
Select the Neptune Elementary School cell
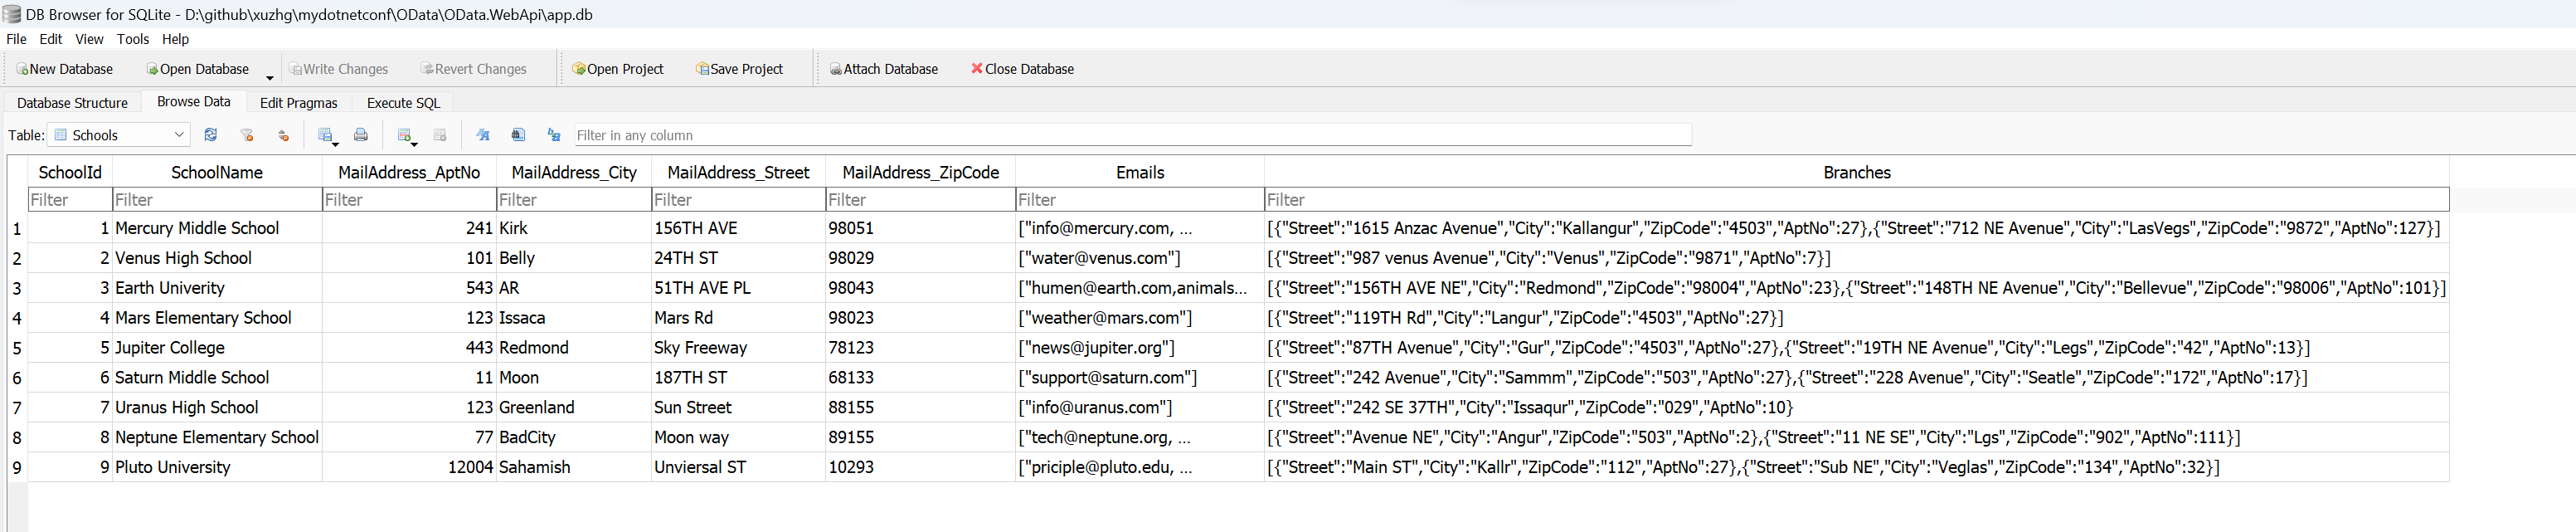[x=217, y=437]
